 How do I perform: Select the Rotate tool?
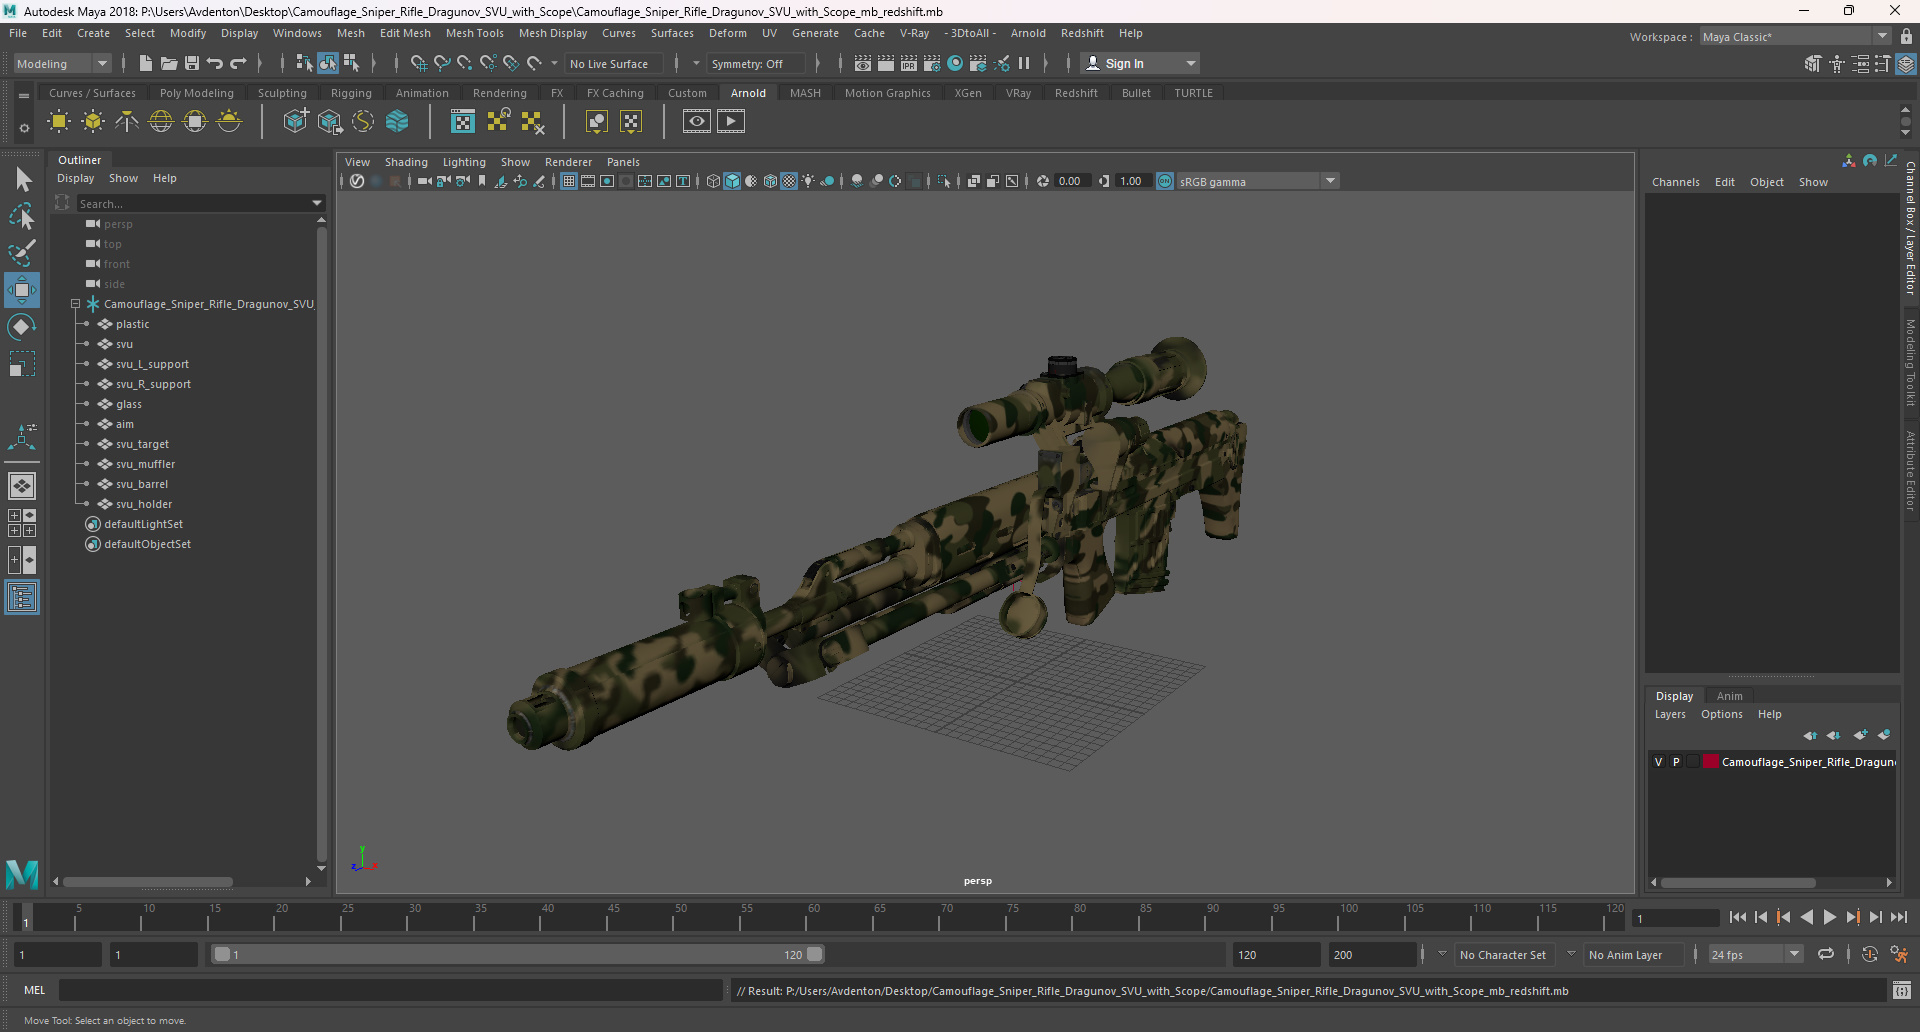point(22,327)
